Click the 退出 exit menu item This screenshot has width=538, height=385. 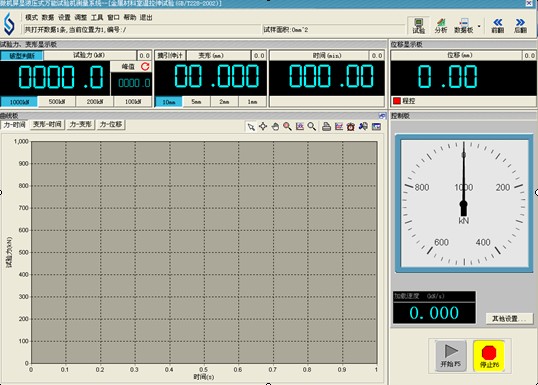click(146, 18)
